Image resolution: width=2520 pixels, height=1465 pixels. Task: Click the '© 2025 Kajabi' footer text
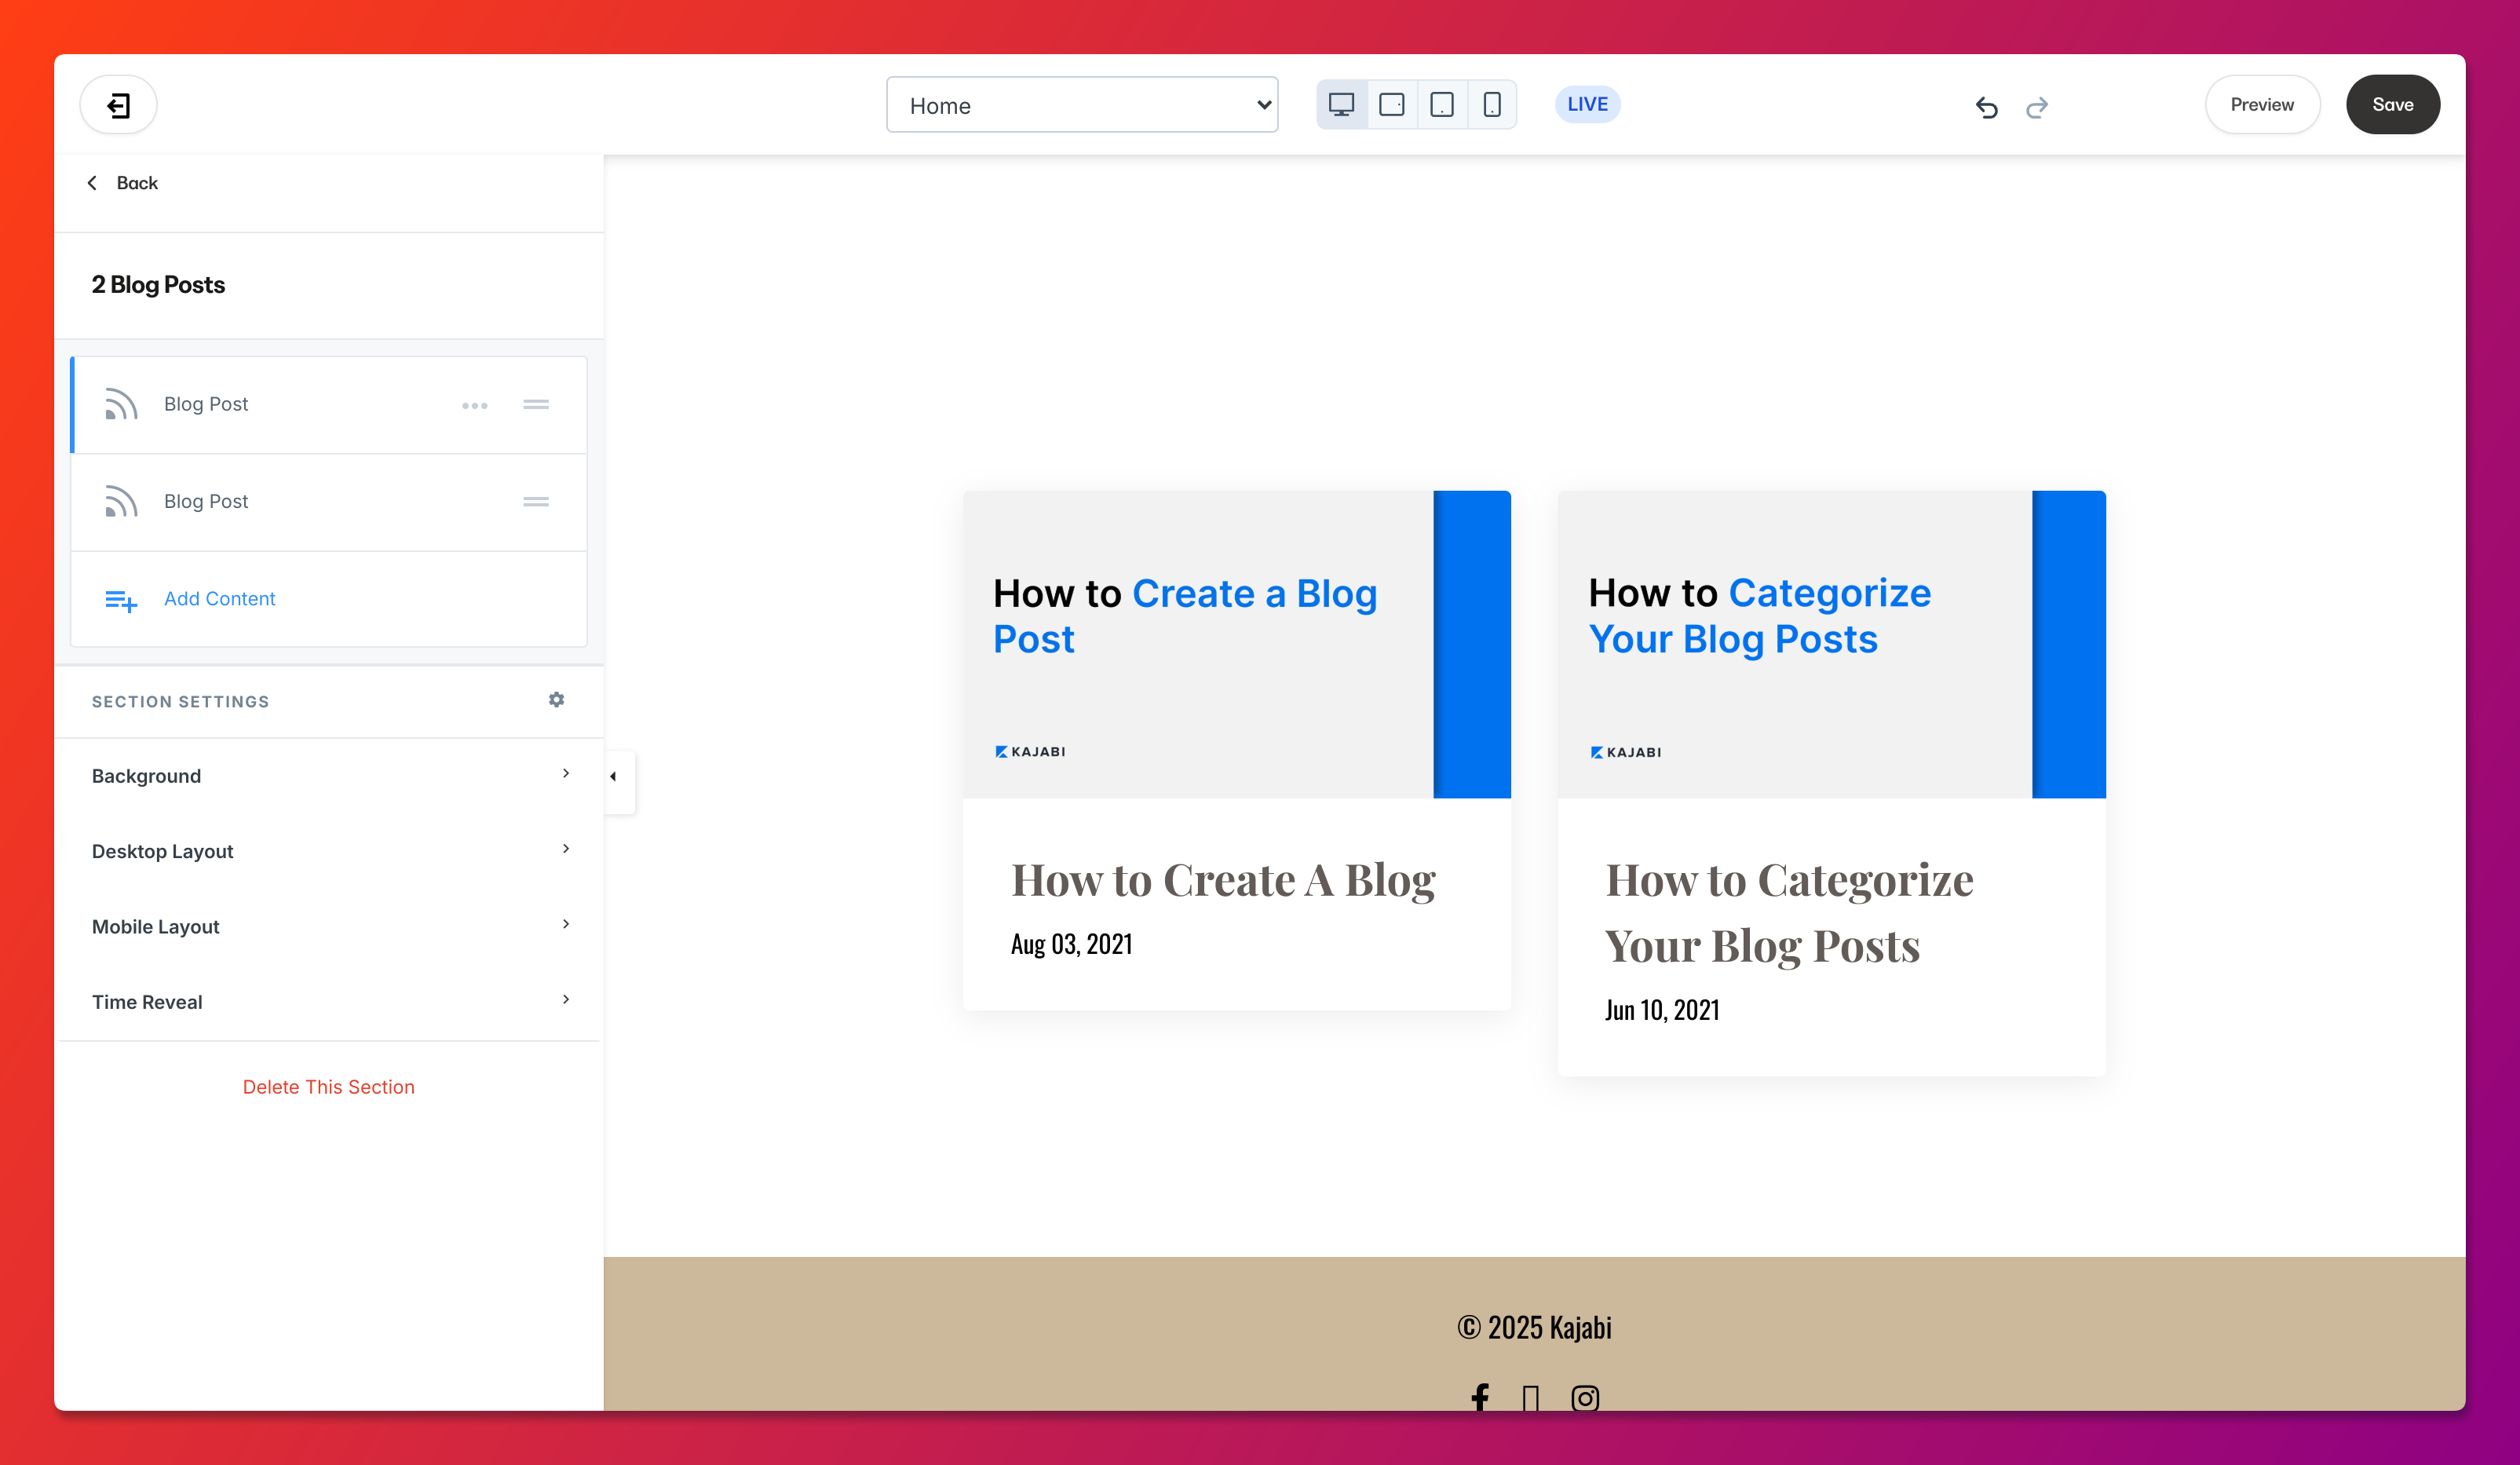coord(1534,1327)
